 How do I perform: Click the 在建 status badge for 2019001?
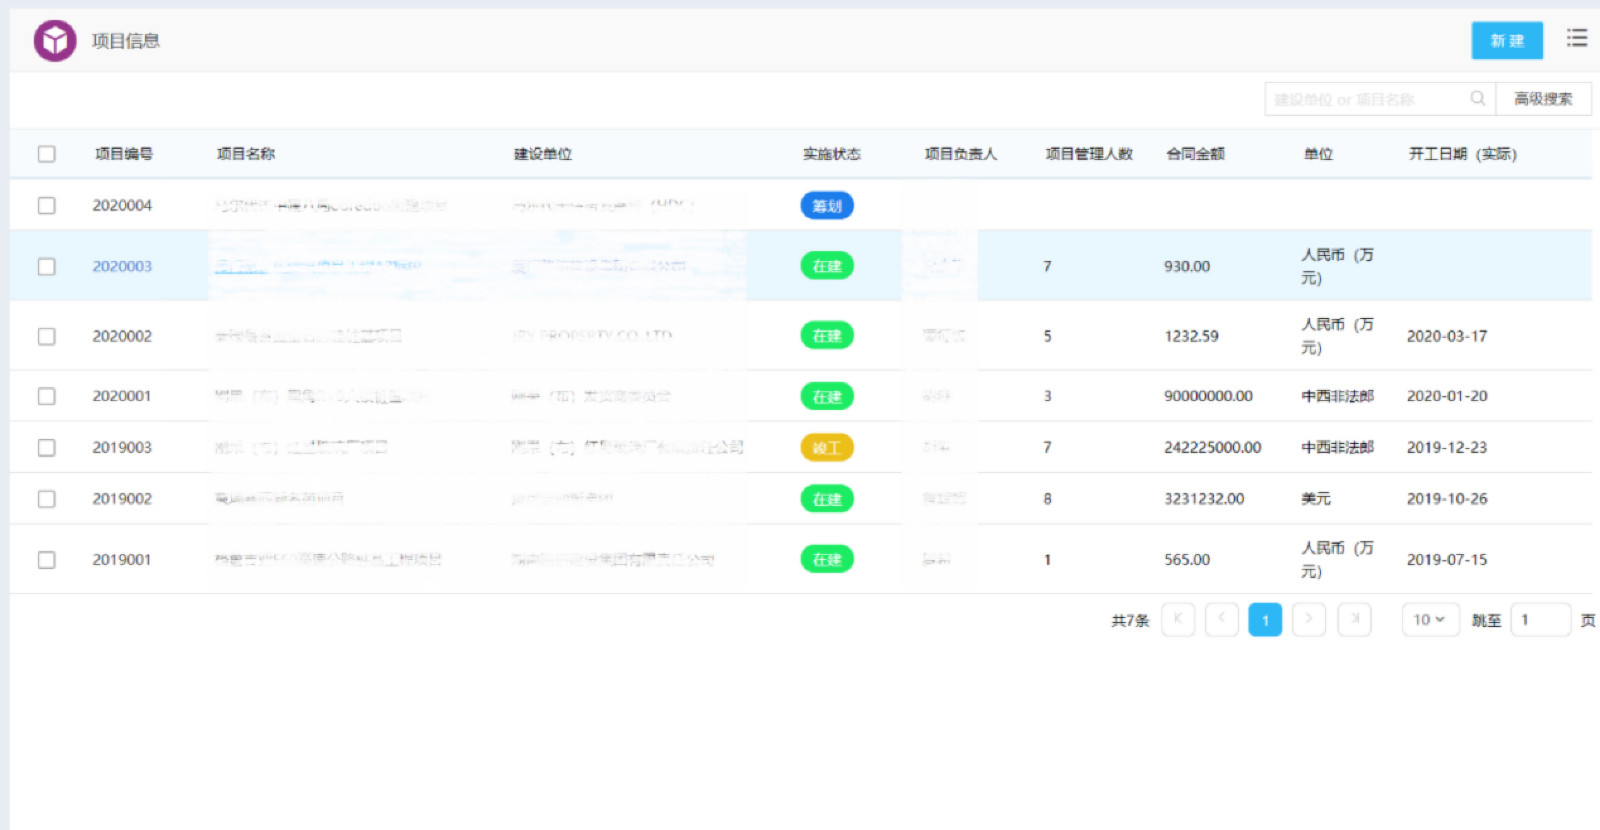tap(827, 559)
